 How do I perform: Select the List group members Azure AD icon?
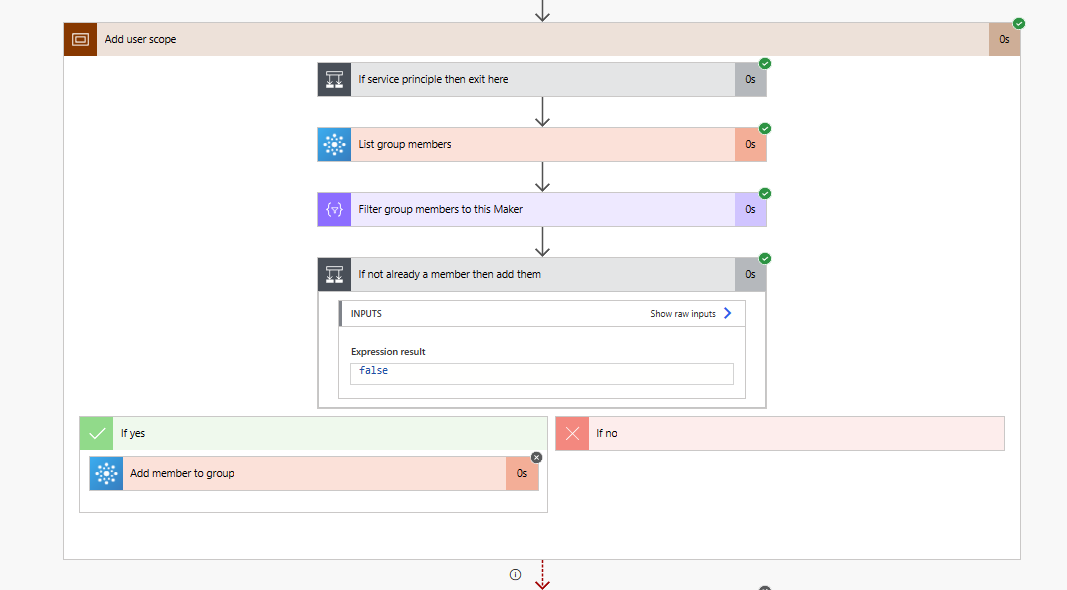click(x=333, y=144)
